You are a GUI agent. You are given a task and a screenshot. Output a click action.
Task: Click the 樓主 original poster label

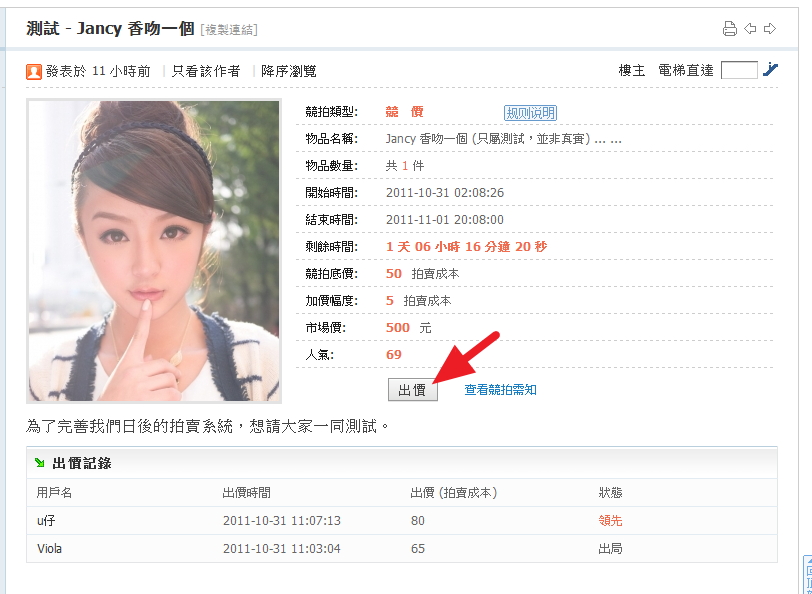[x=632, y=70]
